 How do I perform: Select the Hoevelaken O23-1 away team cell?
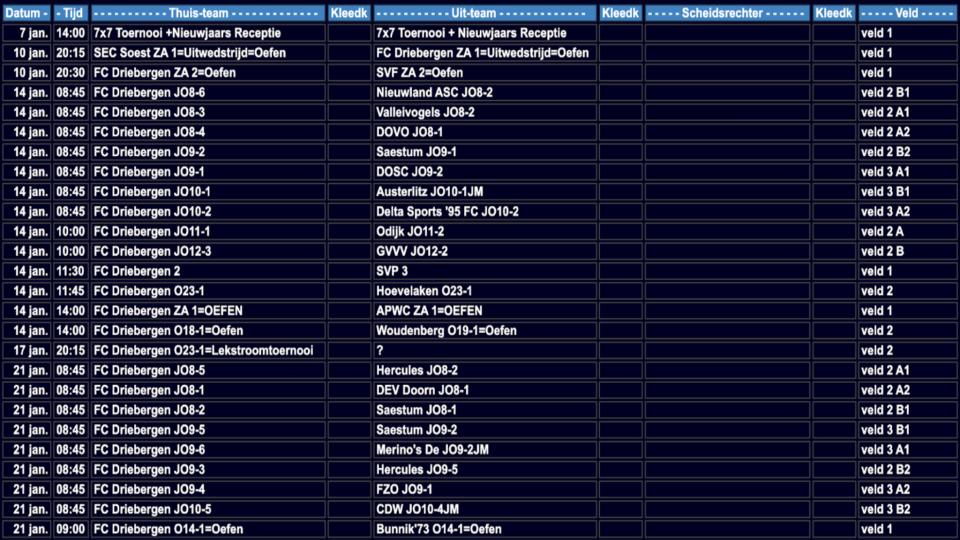click(484, 291)
